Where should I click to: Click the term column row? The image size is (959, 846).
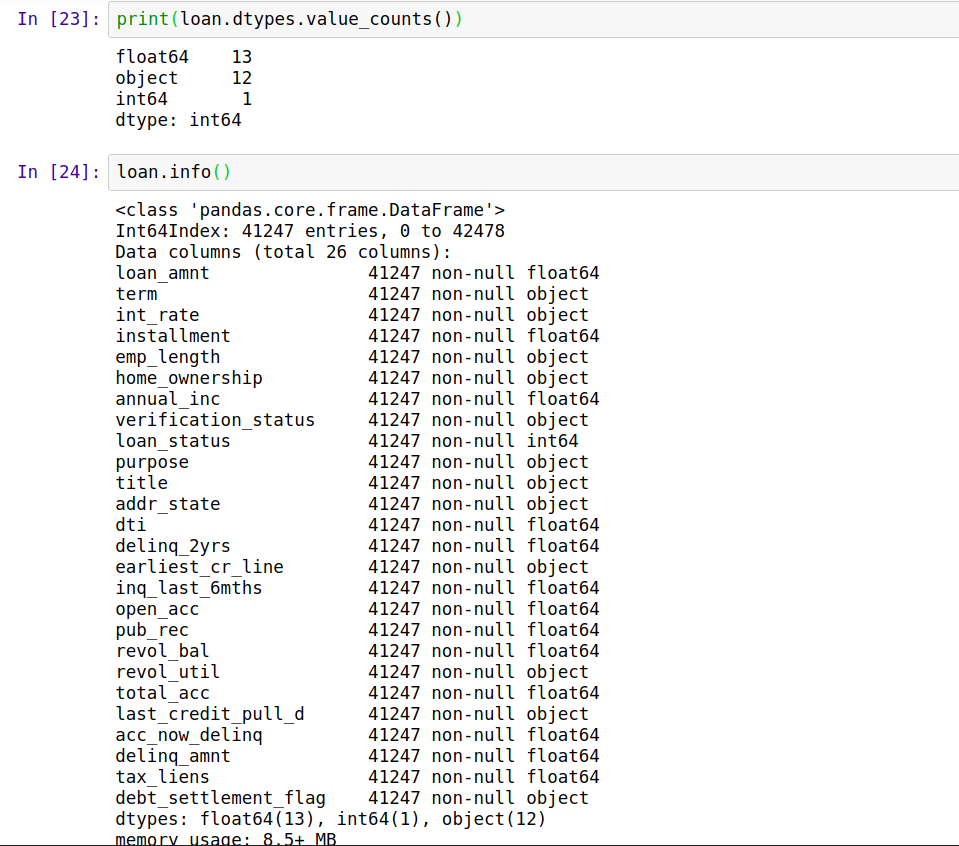point(352,294)
